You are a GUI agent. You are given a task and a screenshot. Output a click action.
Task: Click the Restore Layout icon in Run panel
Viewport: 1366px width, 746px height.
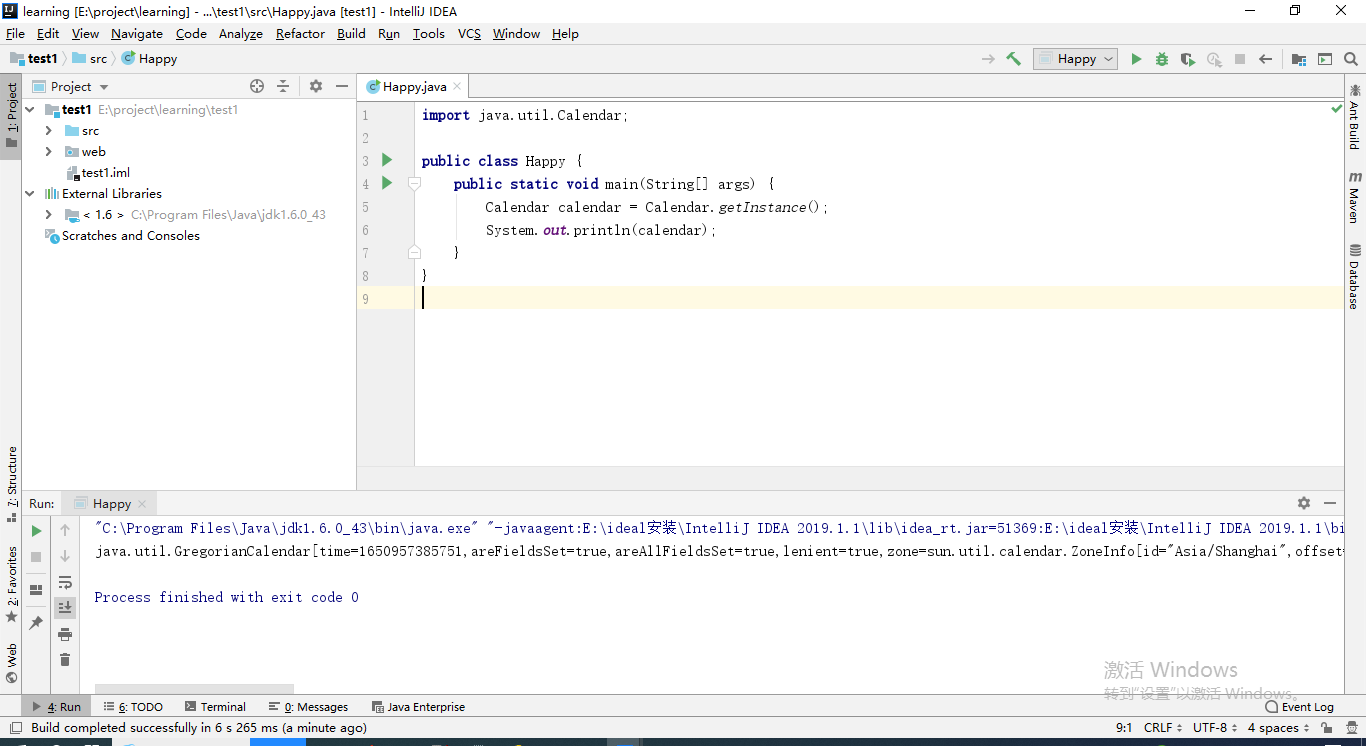click(36, 590)
